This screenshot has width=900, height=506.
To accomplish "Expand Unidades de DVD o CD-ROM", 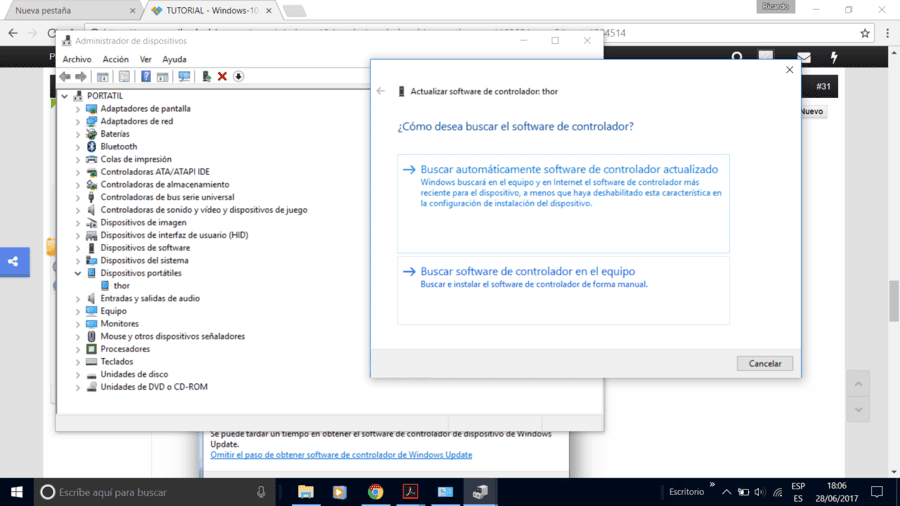I will click(77, 387).
